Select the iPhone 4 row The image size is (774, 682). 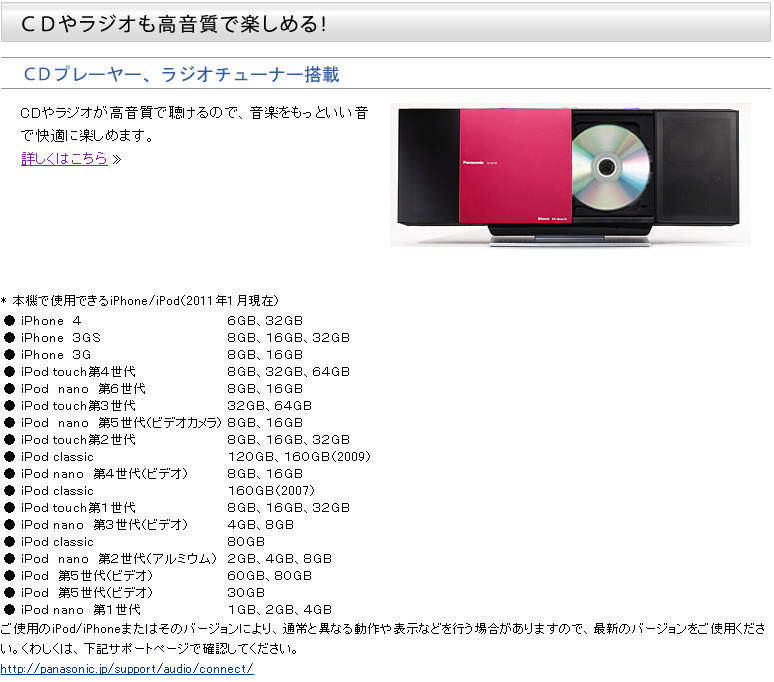coord(153,321)
